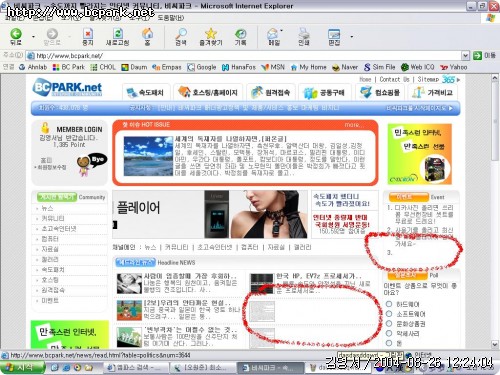This screenshot has height=375, width=500.
Task: Open the Daum links bar shortcut
Action: pyautogui.click(x=134, y=67)
